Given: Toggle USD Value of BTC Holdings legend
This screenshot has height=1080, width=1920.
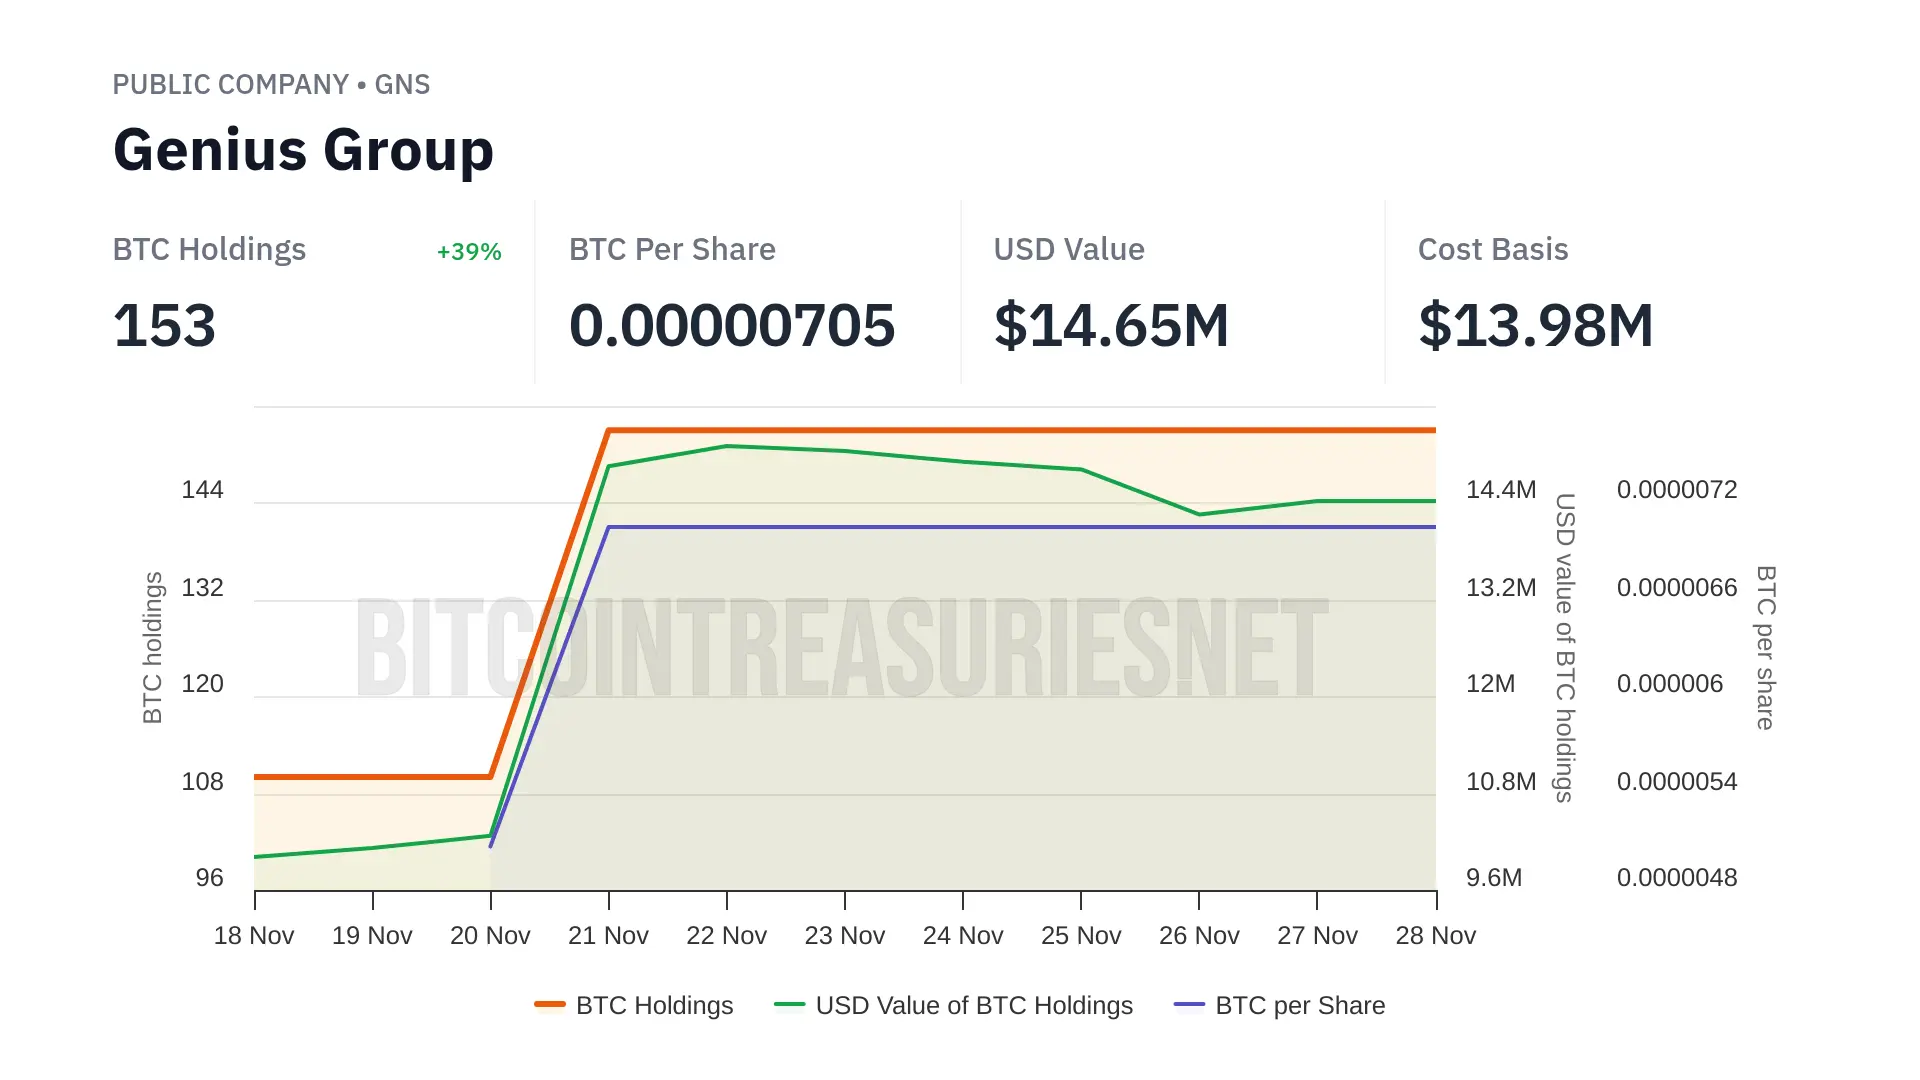Looking at the screenshot, I should 973,1005.
